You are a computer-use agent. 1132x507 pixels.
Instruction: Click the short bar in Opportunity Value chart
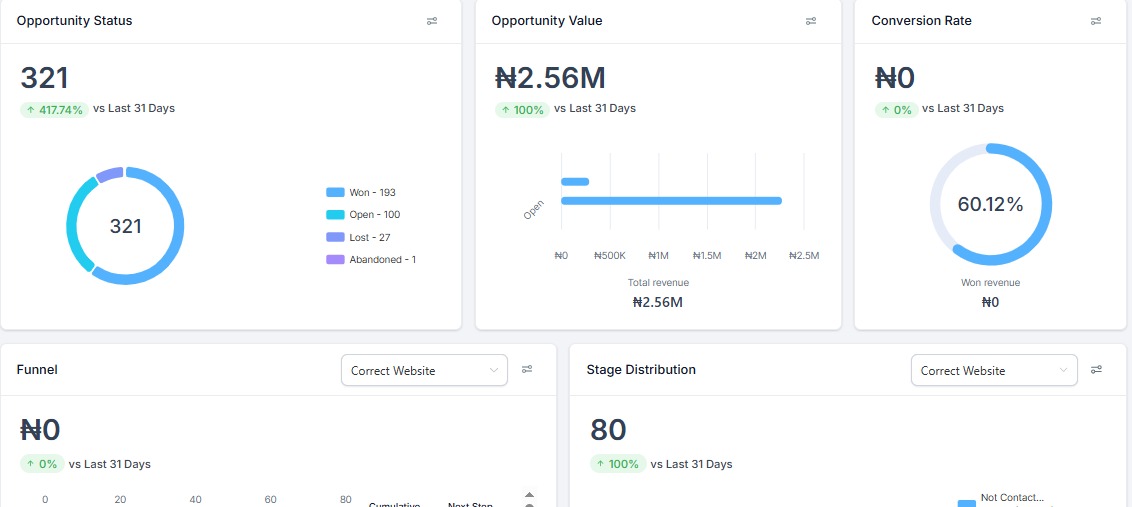point(575,182)
